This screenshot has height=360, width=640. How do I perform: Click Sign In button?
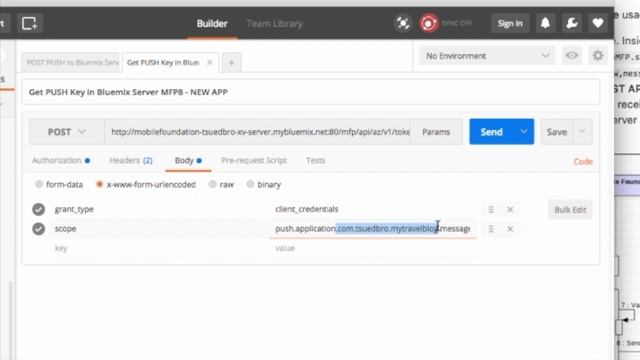[510, 23]
